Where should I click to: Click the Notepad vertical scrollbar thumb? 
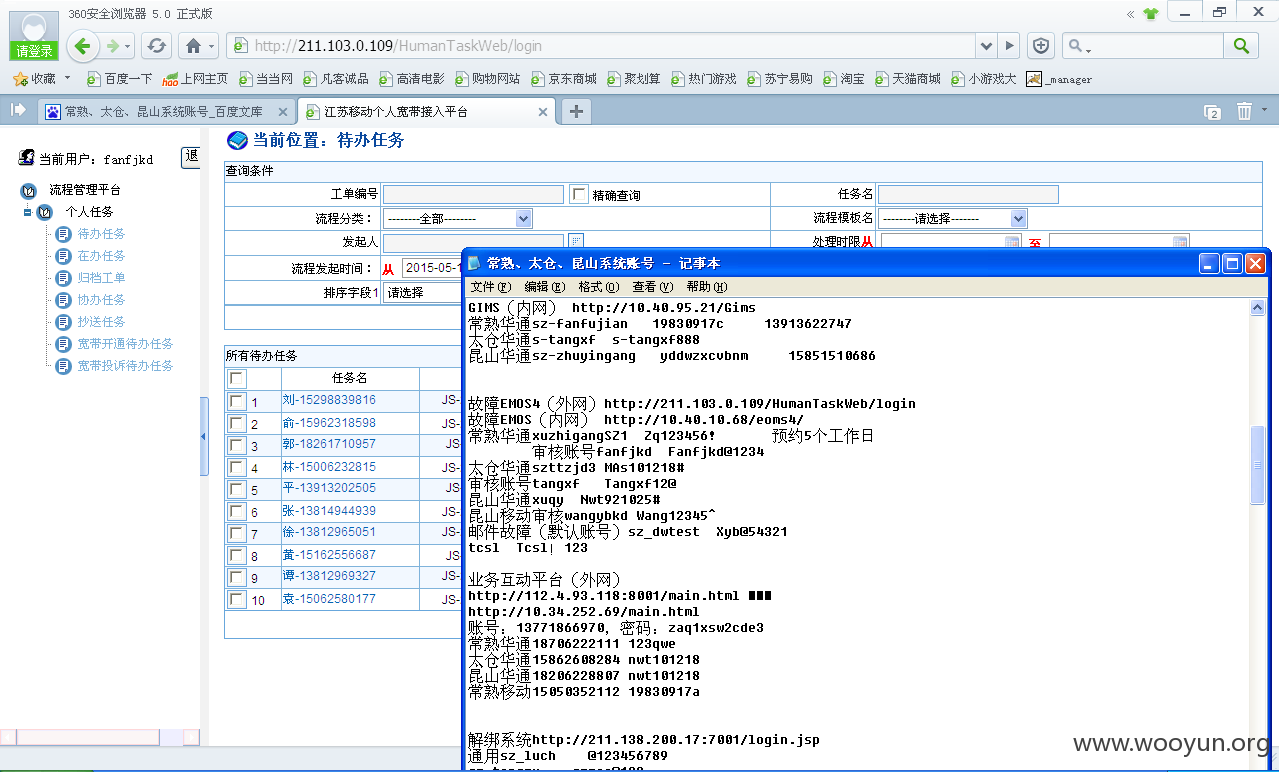(1258, 465)
